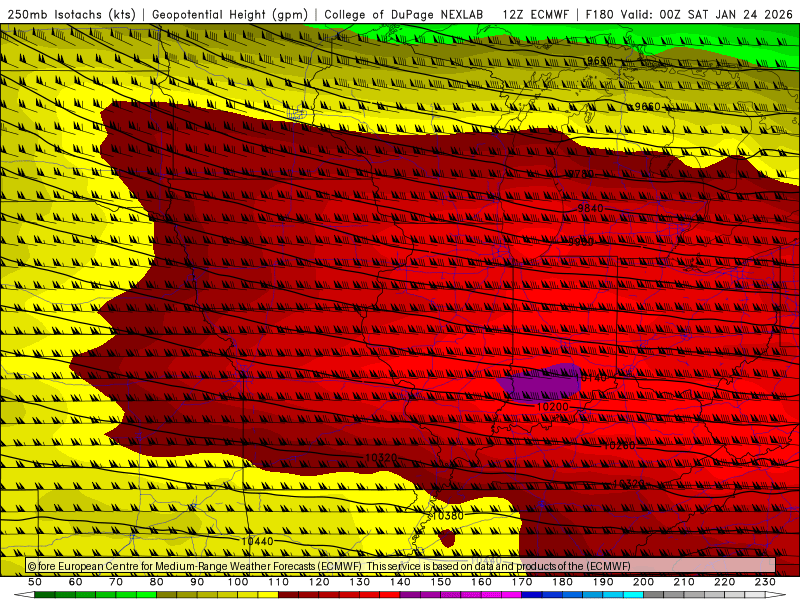Click the "12Z ECMWF" model run label
800x600 pixels.
coord(535,15)
